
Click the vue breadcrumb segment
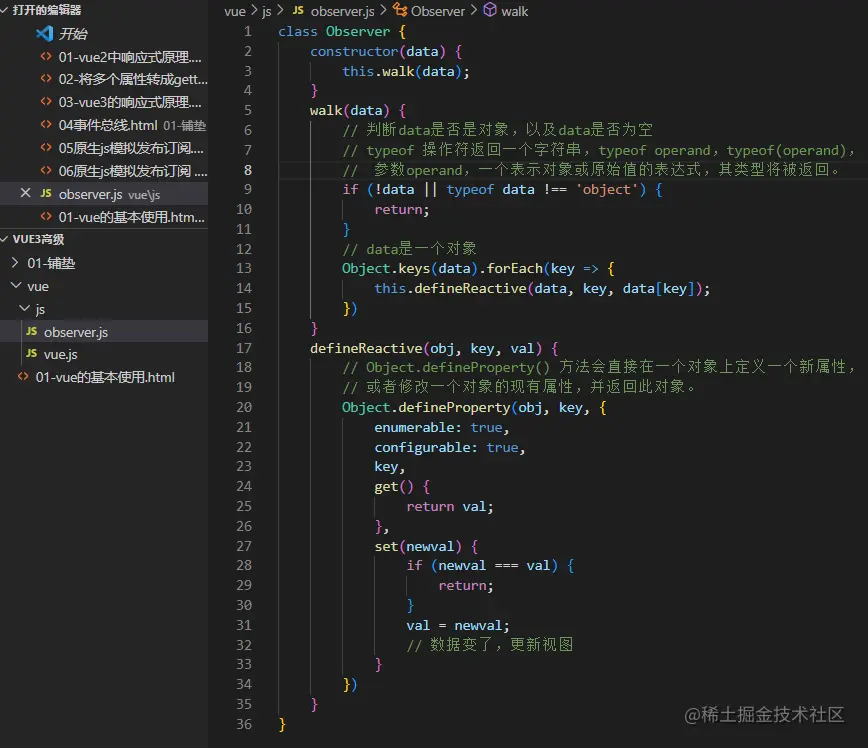(x=235, y=11)
